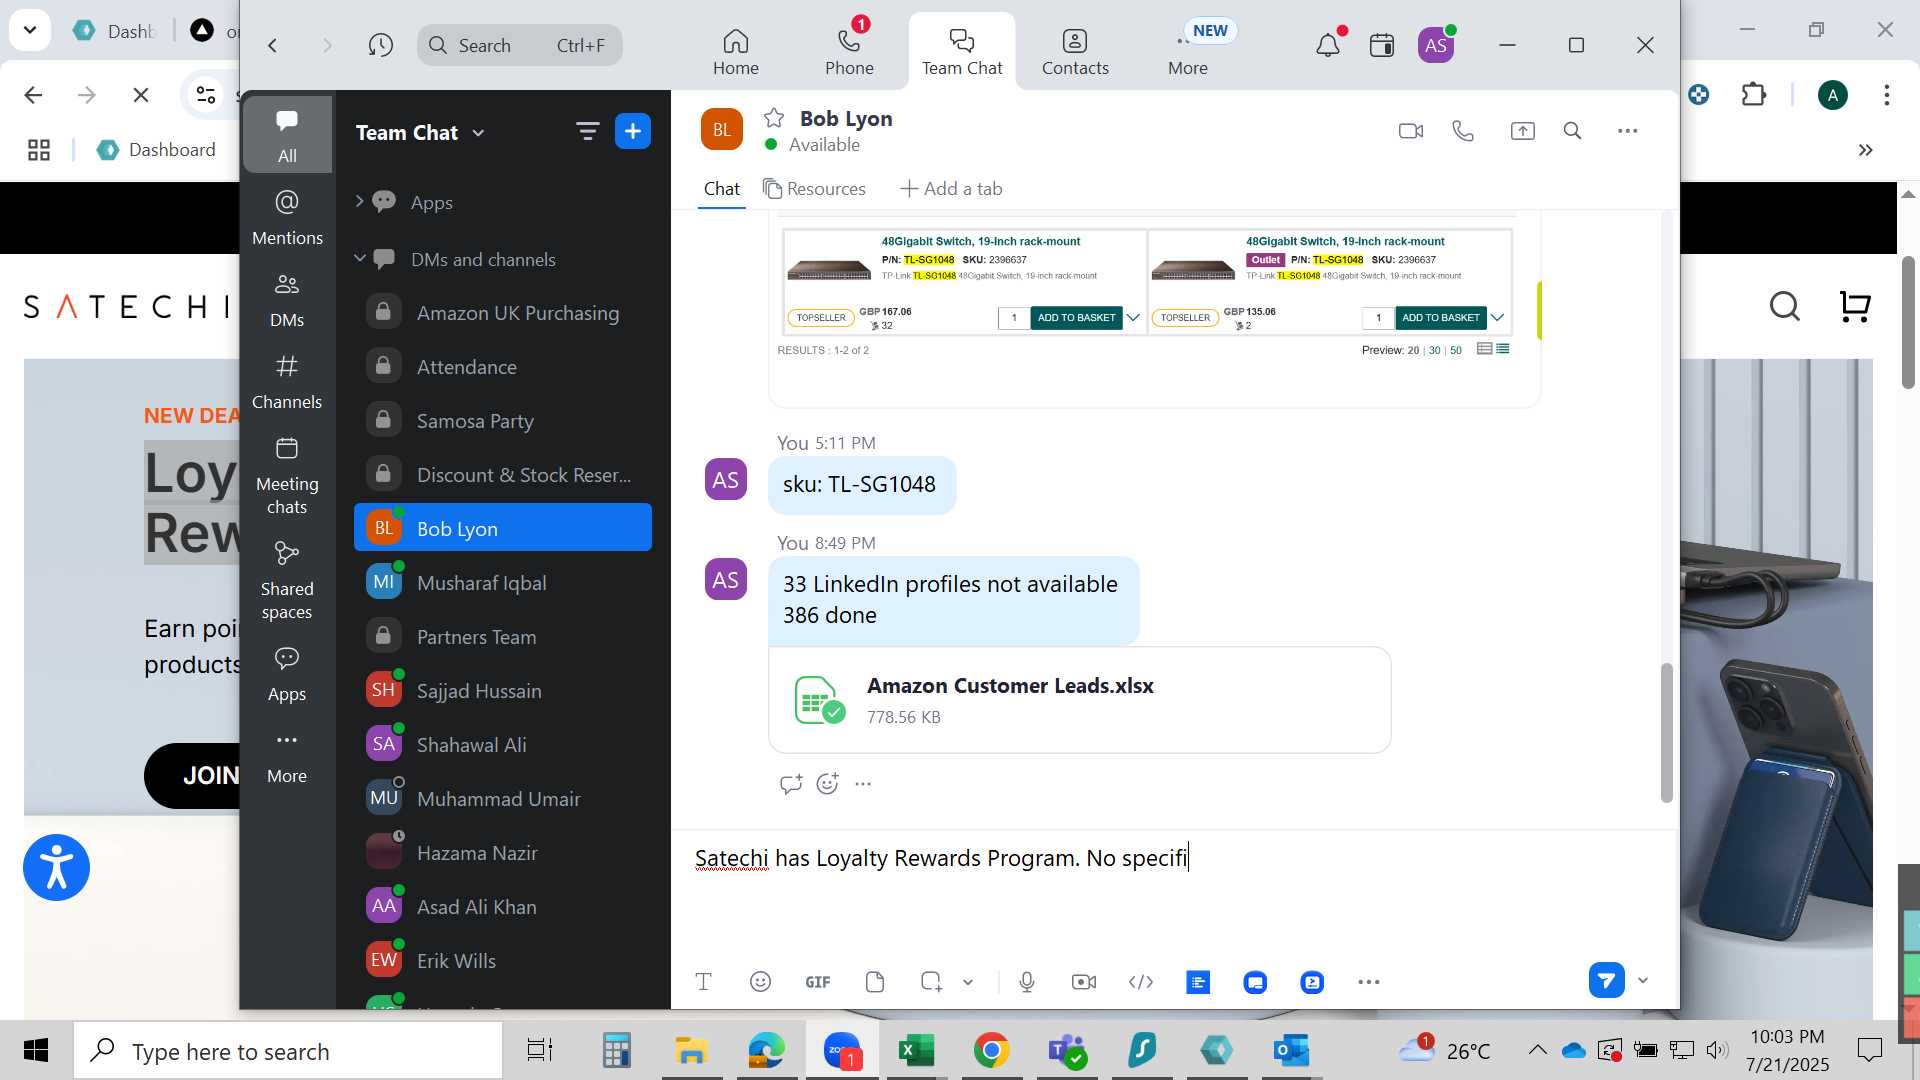
Task: Open chat with Shahawal Ali
Action: click(503, 744)
